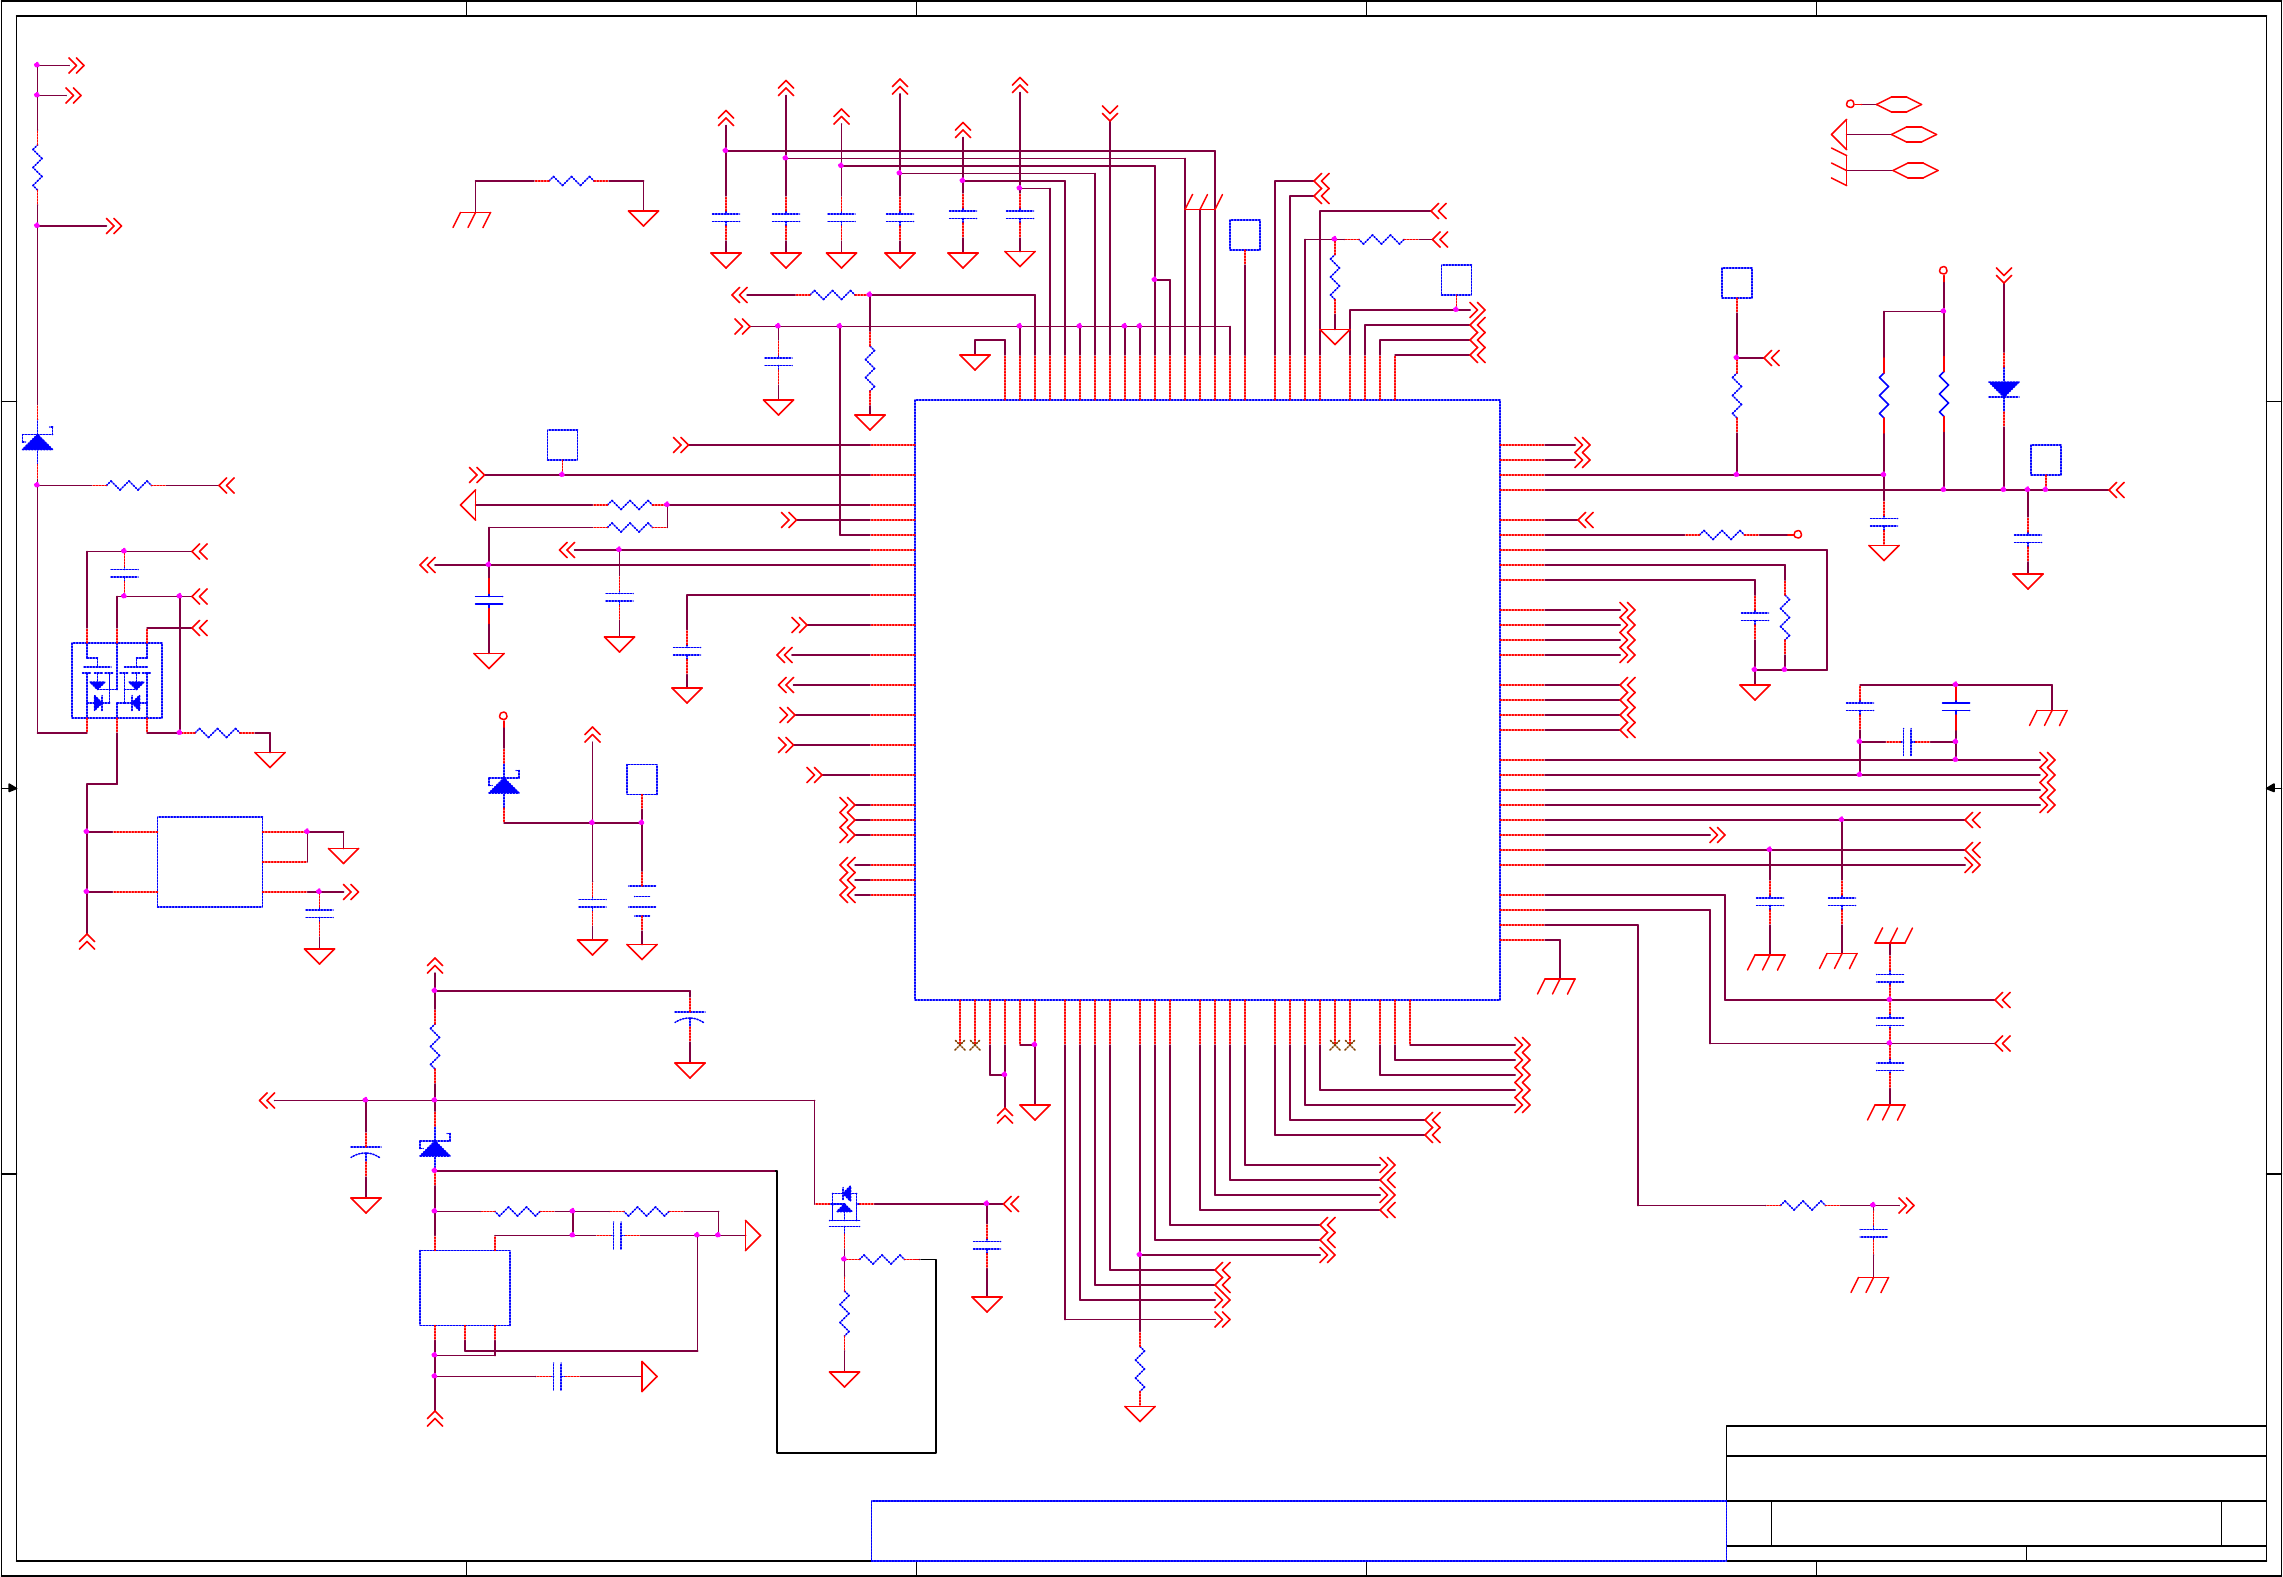Screen dimensions: 2283x1577
Task: Click the empty title block at bottom right
Action: tap(1996, 1493)
